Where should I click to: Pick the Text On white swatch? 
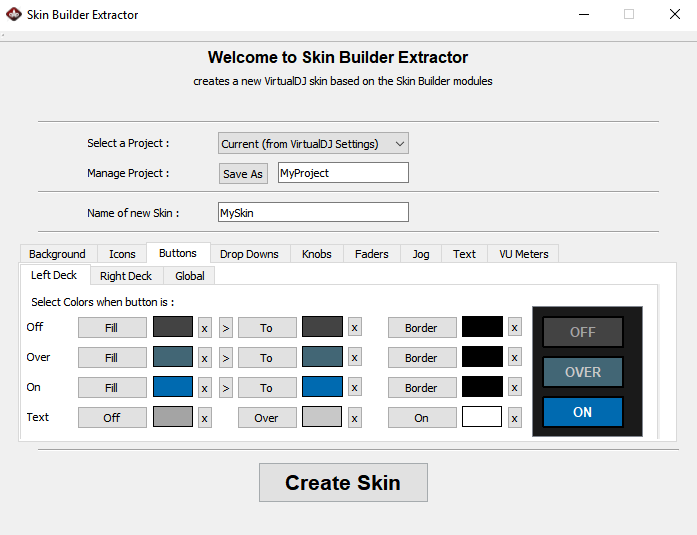pyautogui.click(x=482, y=417)
